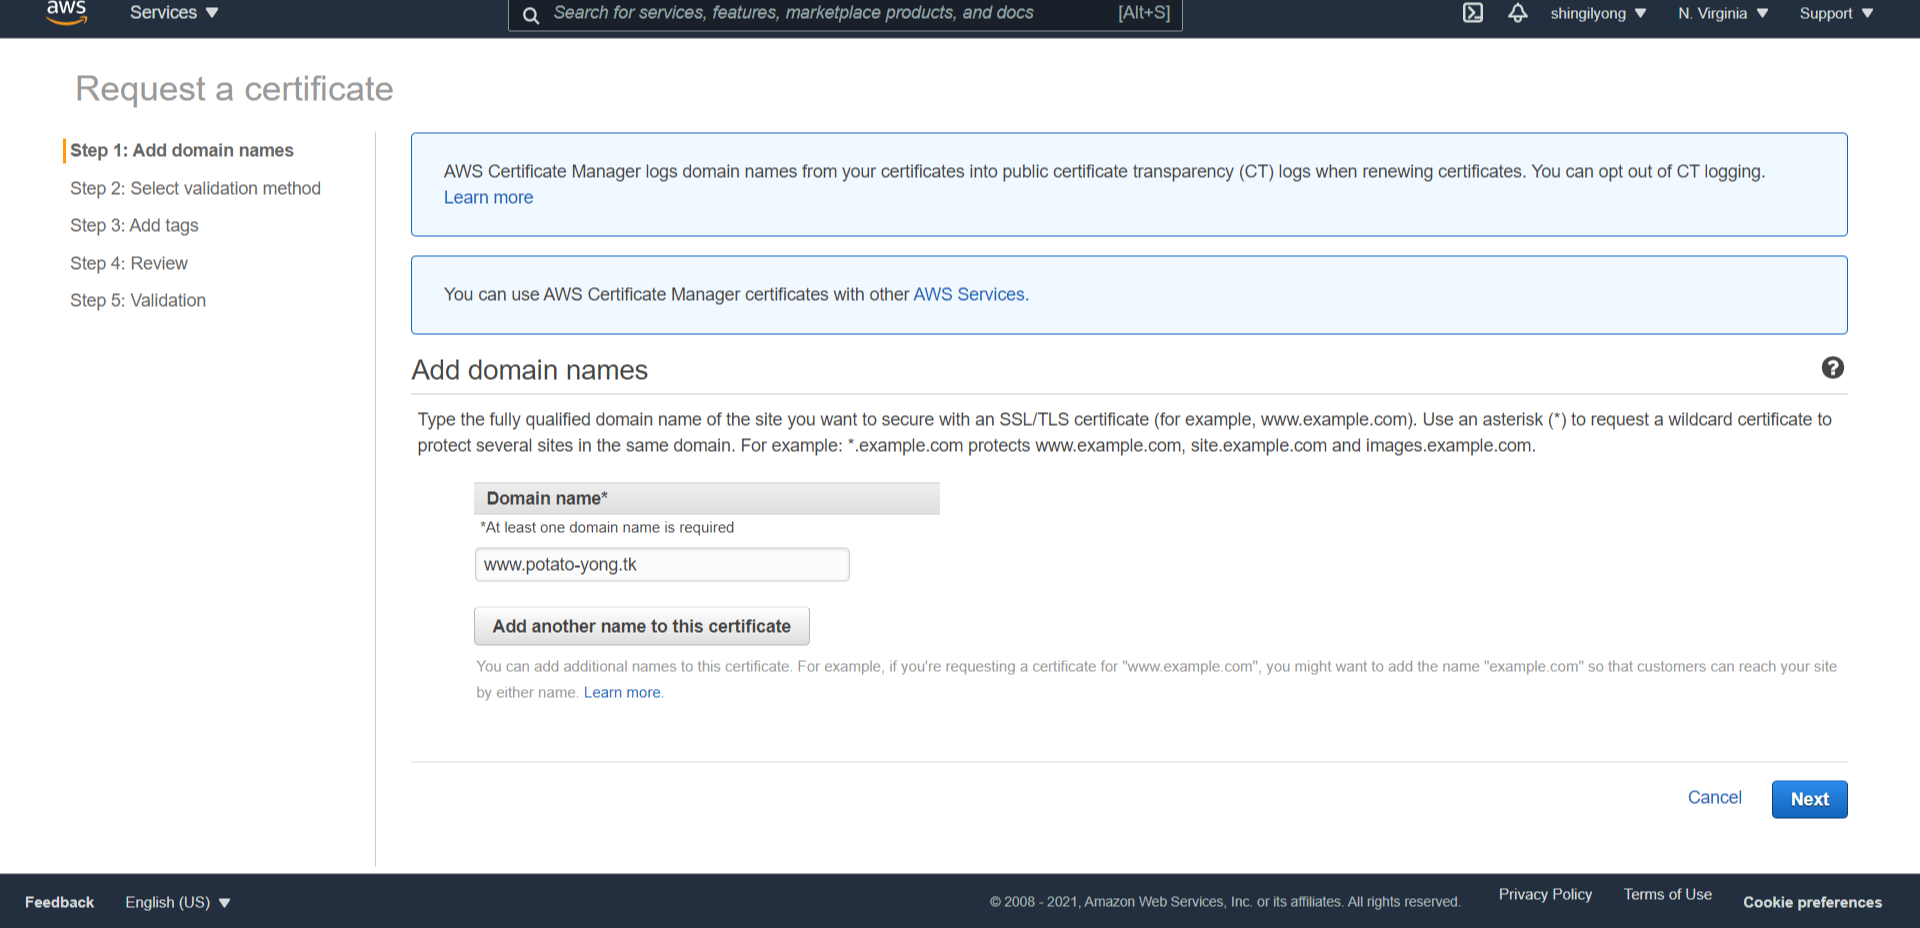Click Add another name to this certificate
This screenshot has height=928, width=1920.
642,626
